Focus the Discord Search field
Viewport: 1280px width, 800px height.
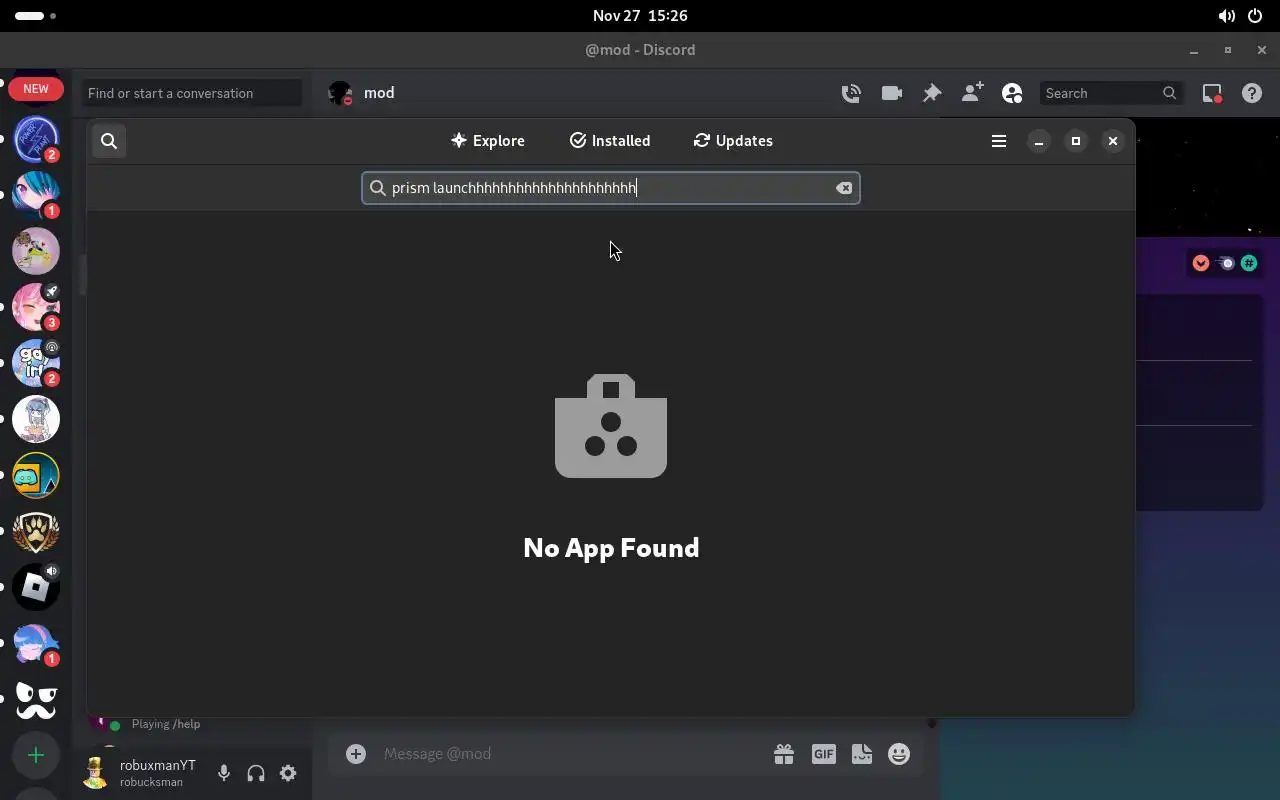1111,93
